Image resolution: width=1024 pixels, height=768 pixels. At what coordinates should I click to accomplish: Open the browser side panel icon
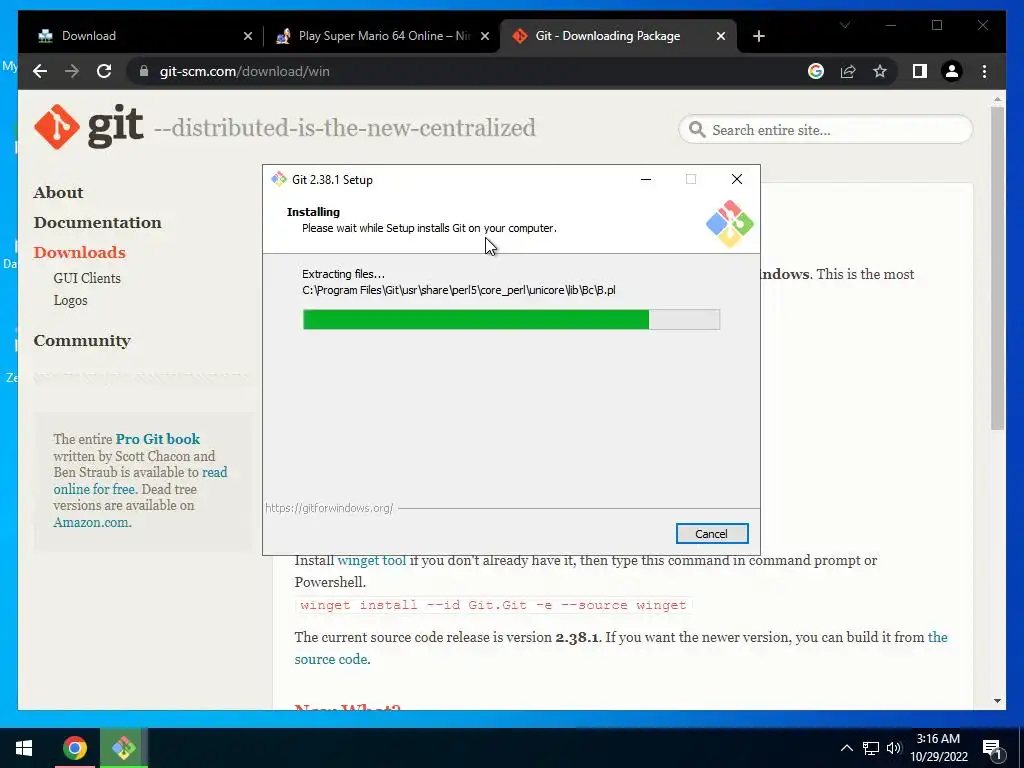pyautogui.click(x=920, y=71)
